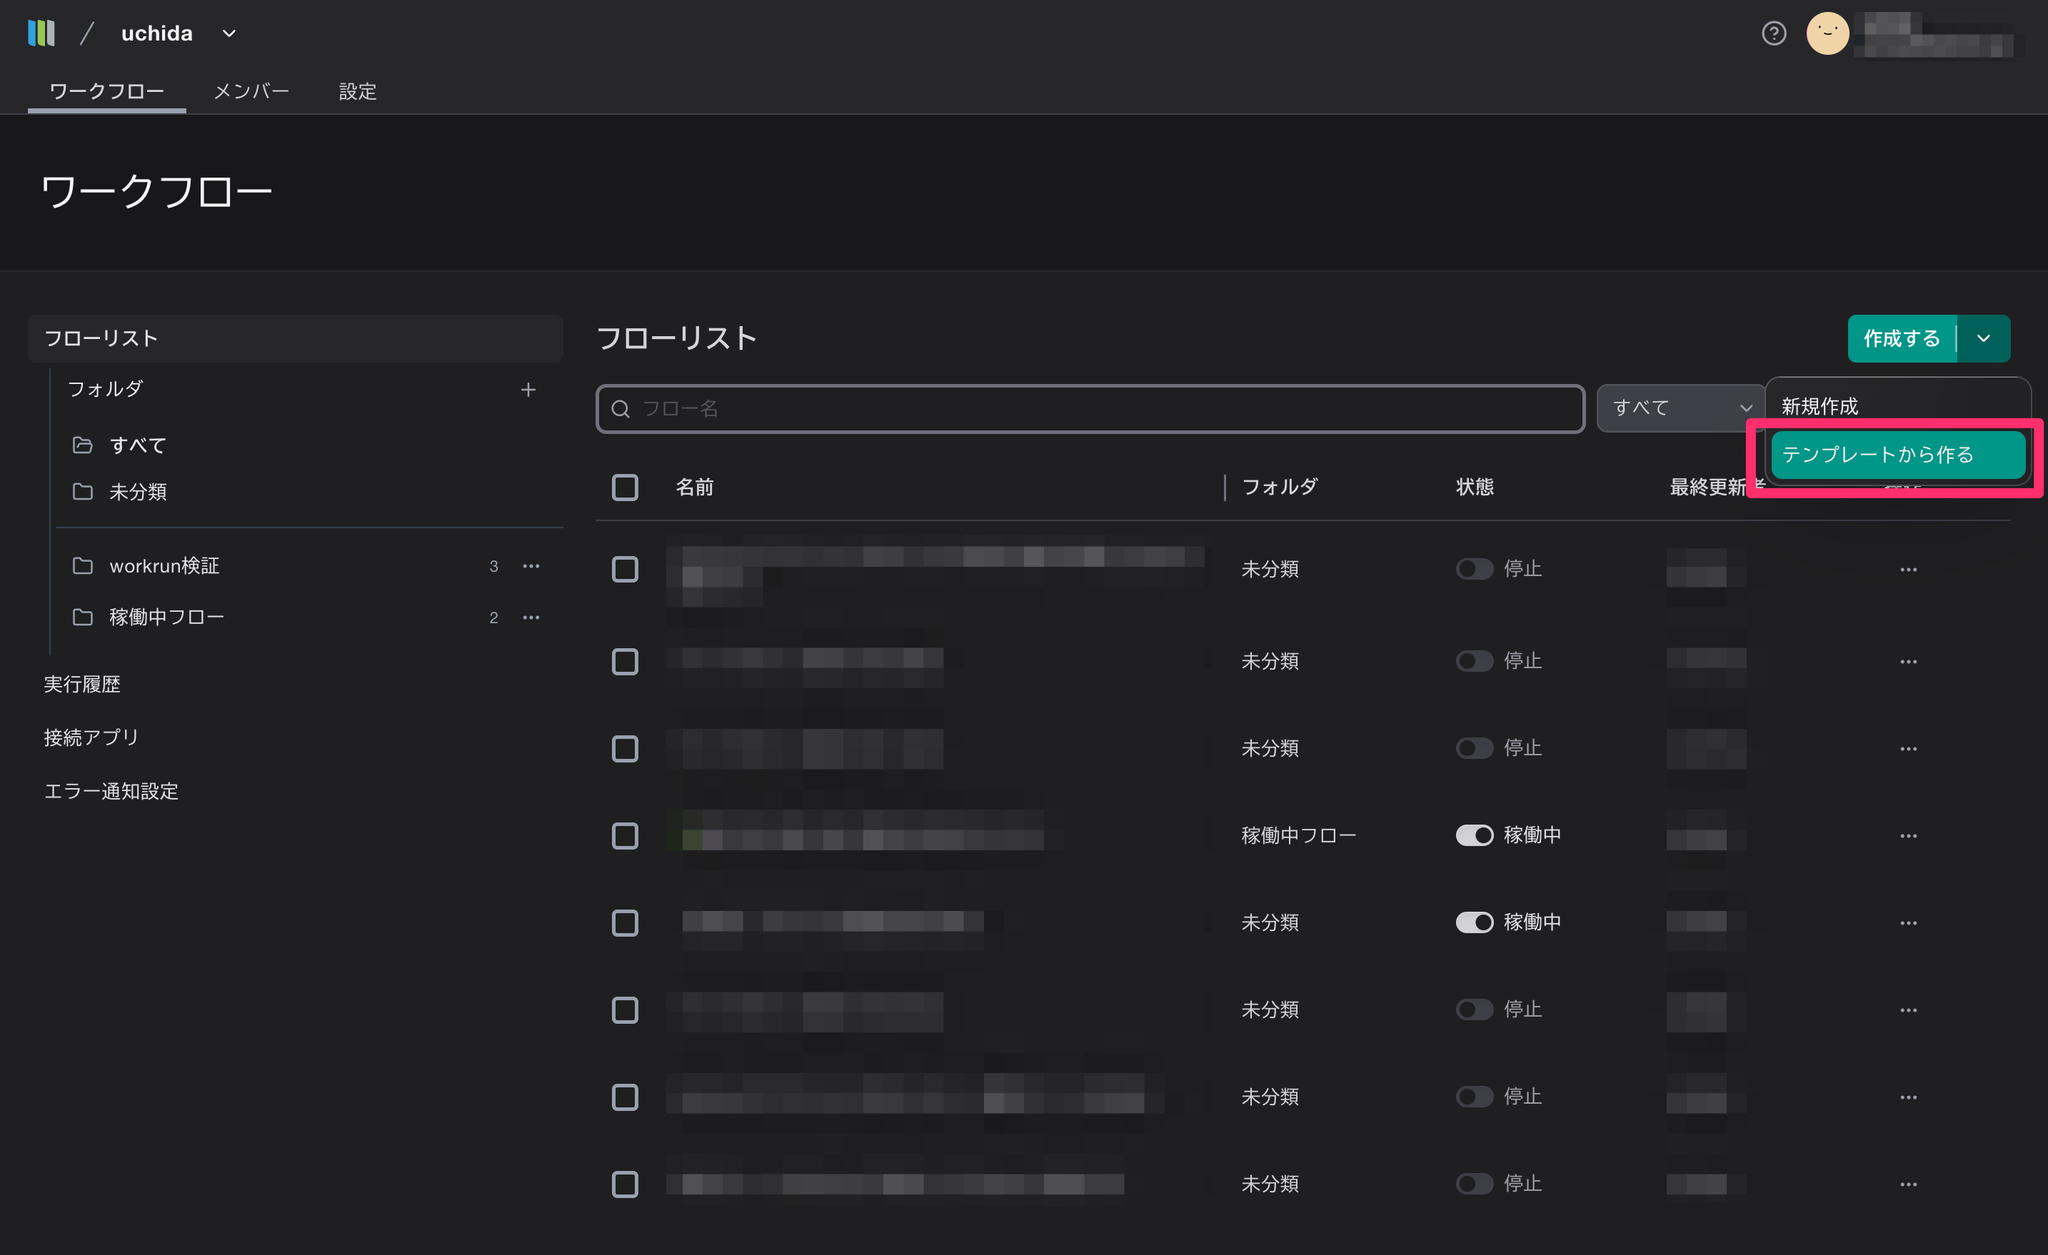Add new folder with plus icon

(x=528, y=390)
